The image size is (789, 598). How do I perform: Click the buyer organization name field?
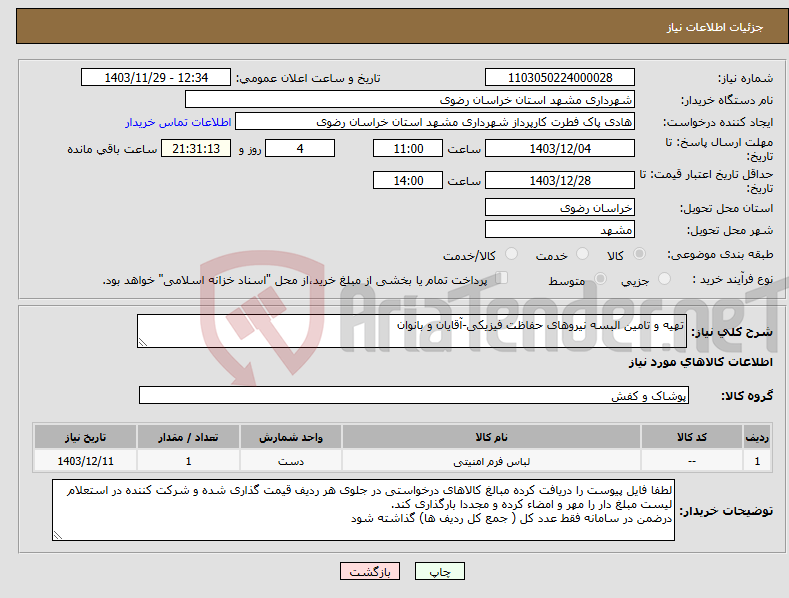point(410,99)
